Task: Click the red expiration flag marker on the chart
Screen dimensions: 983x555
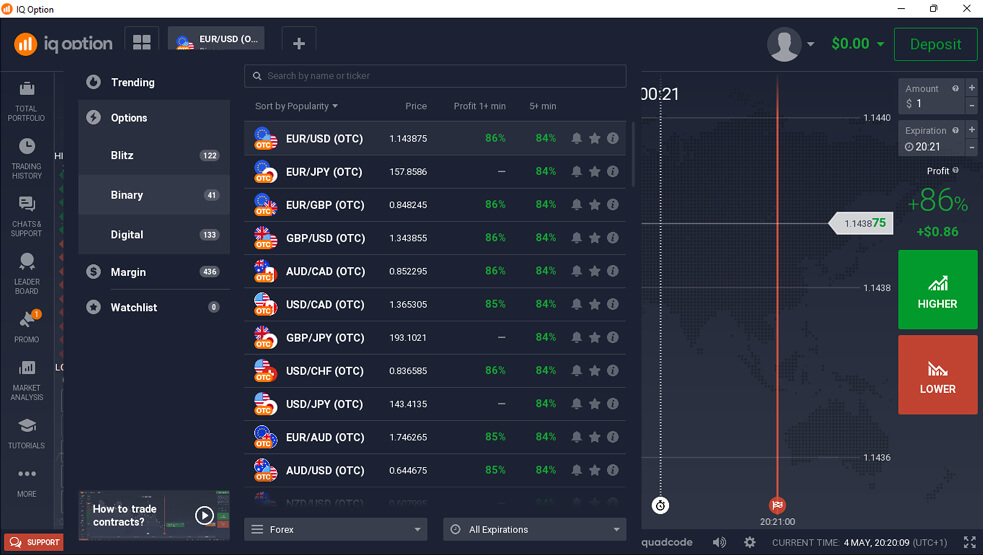Action: [x=777, y=505]
